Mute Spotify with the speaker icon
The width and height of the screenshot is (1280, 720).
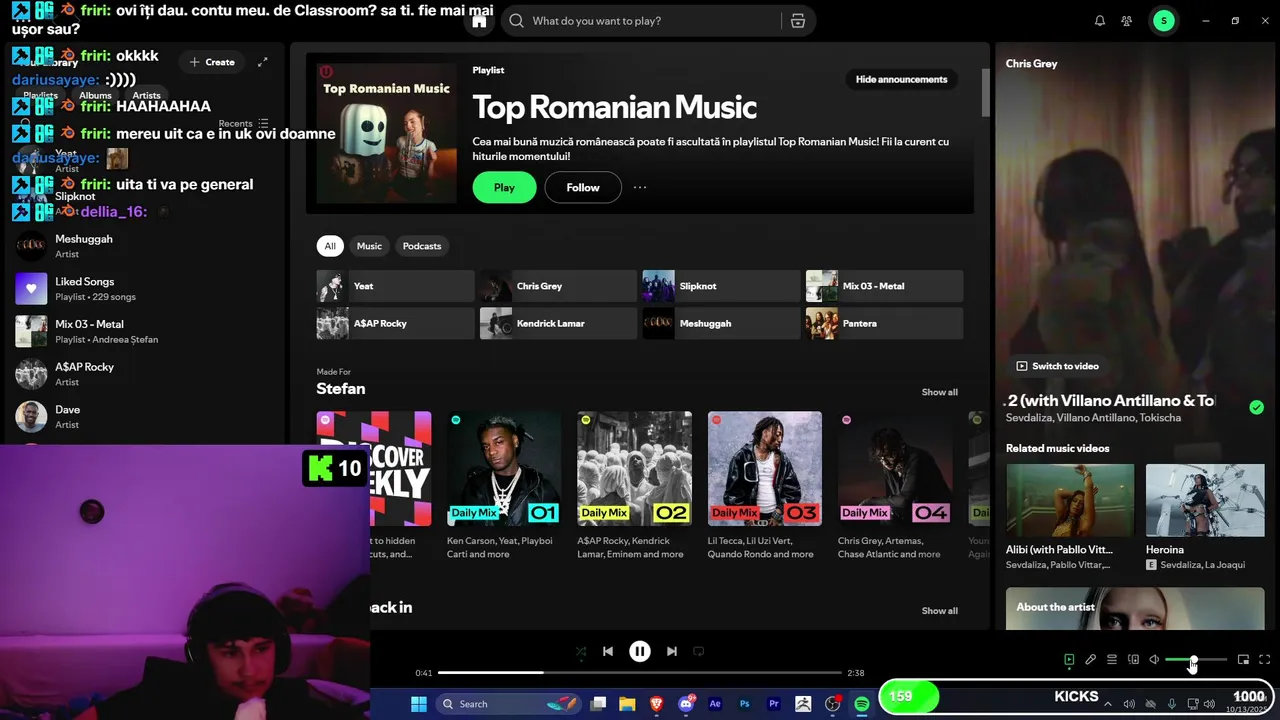click(1154, 659)
